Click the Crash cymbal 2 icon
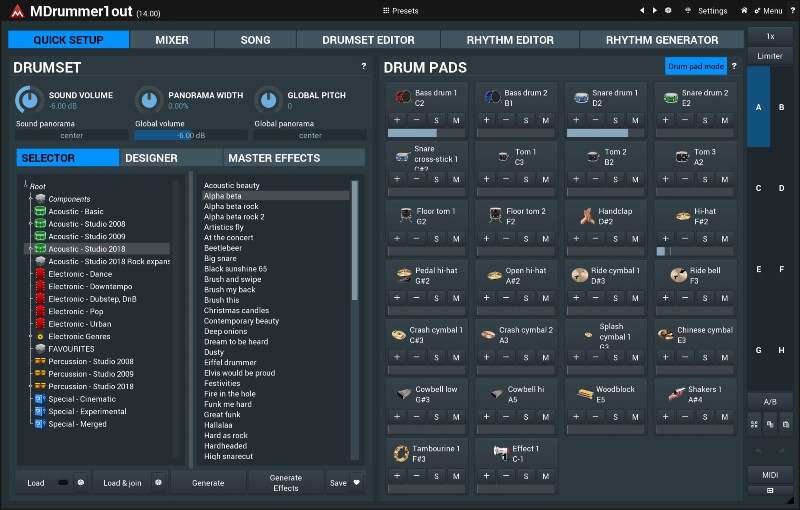Image resolution: width=800 pixels, height=510 pixels. pyautogui.click(x=488, y=335)
